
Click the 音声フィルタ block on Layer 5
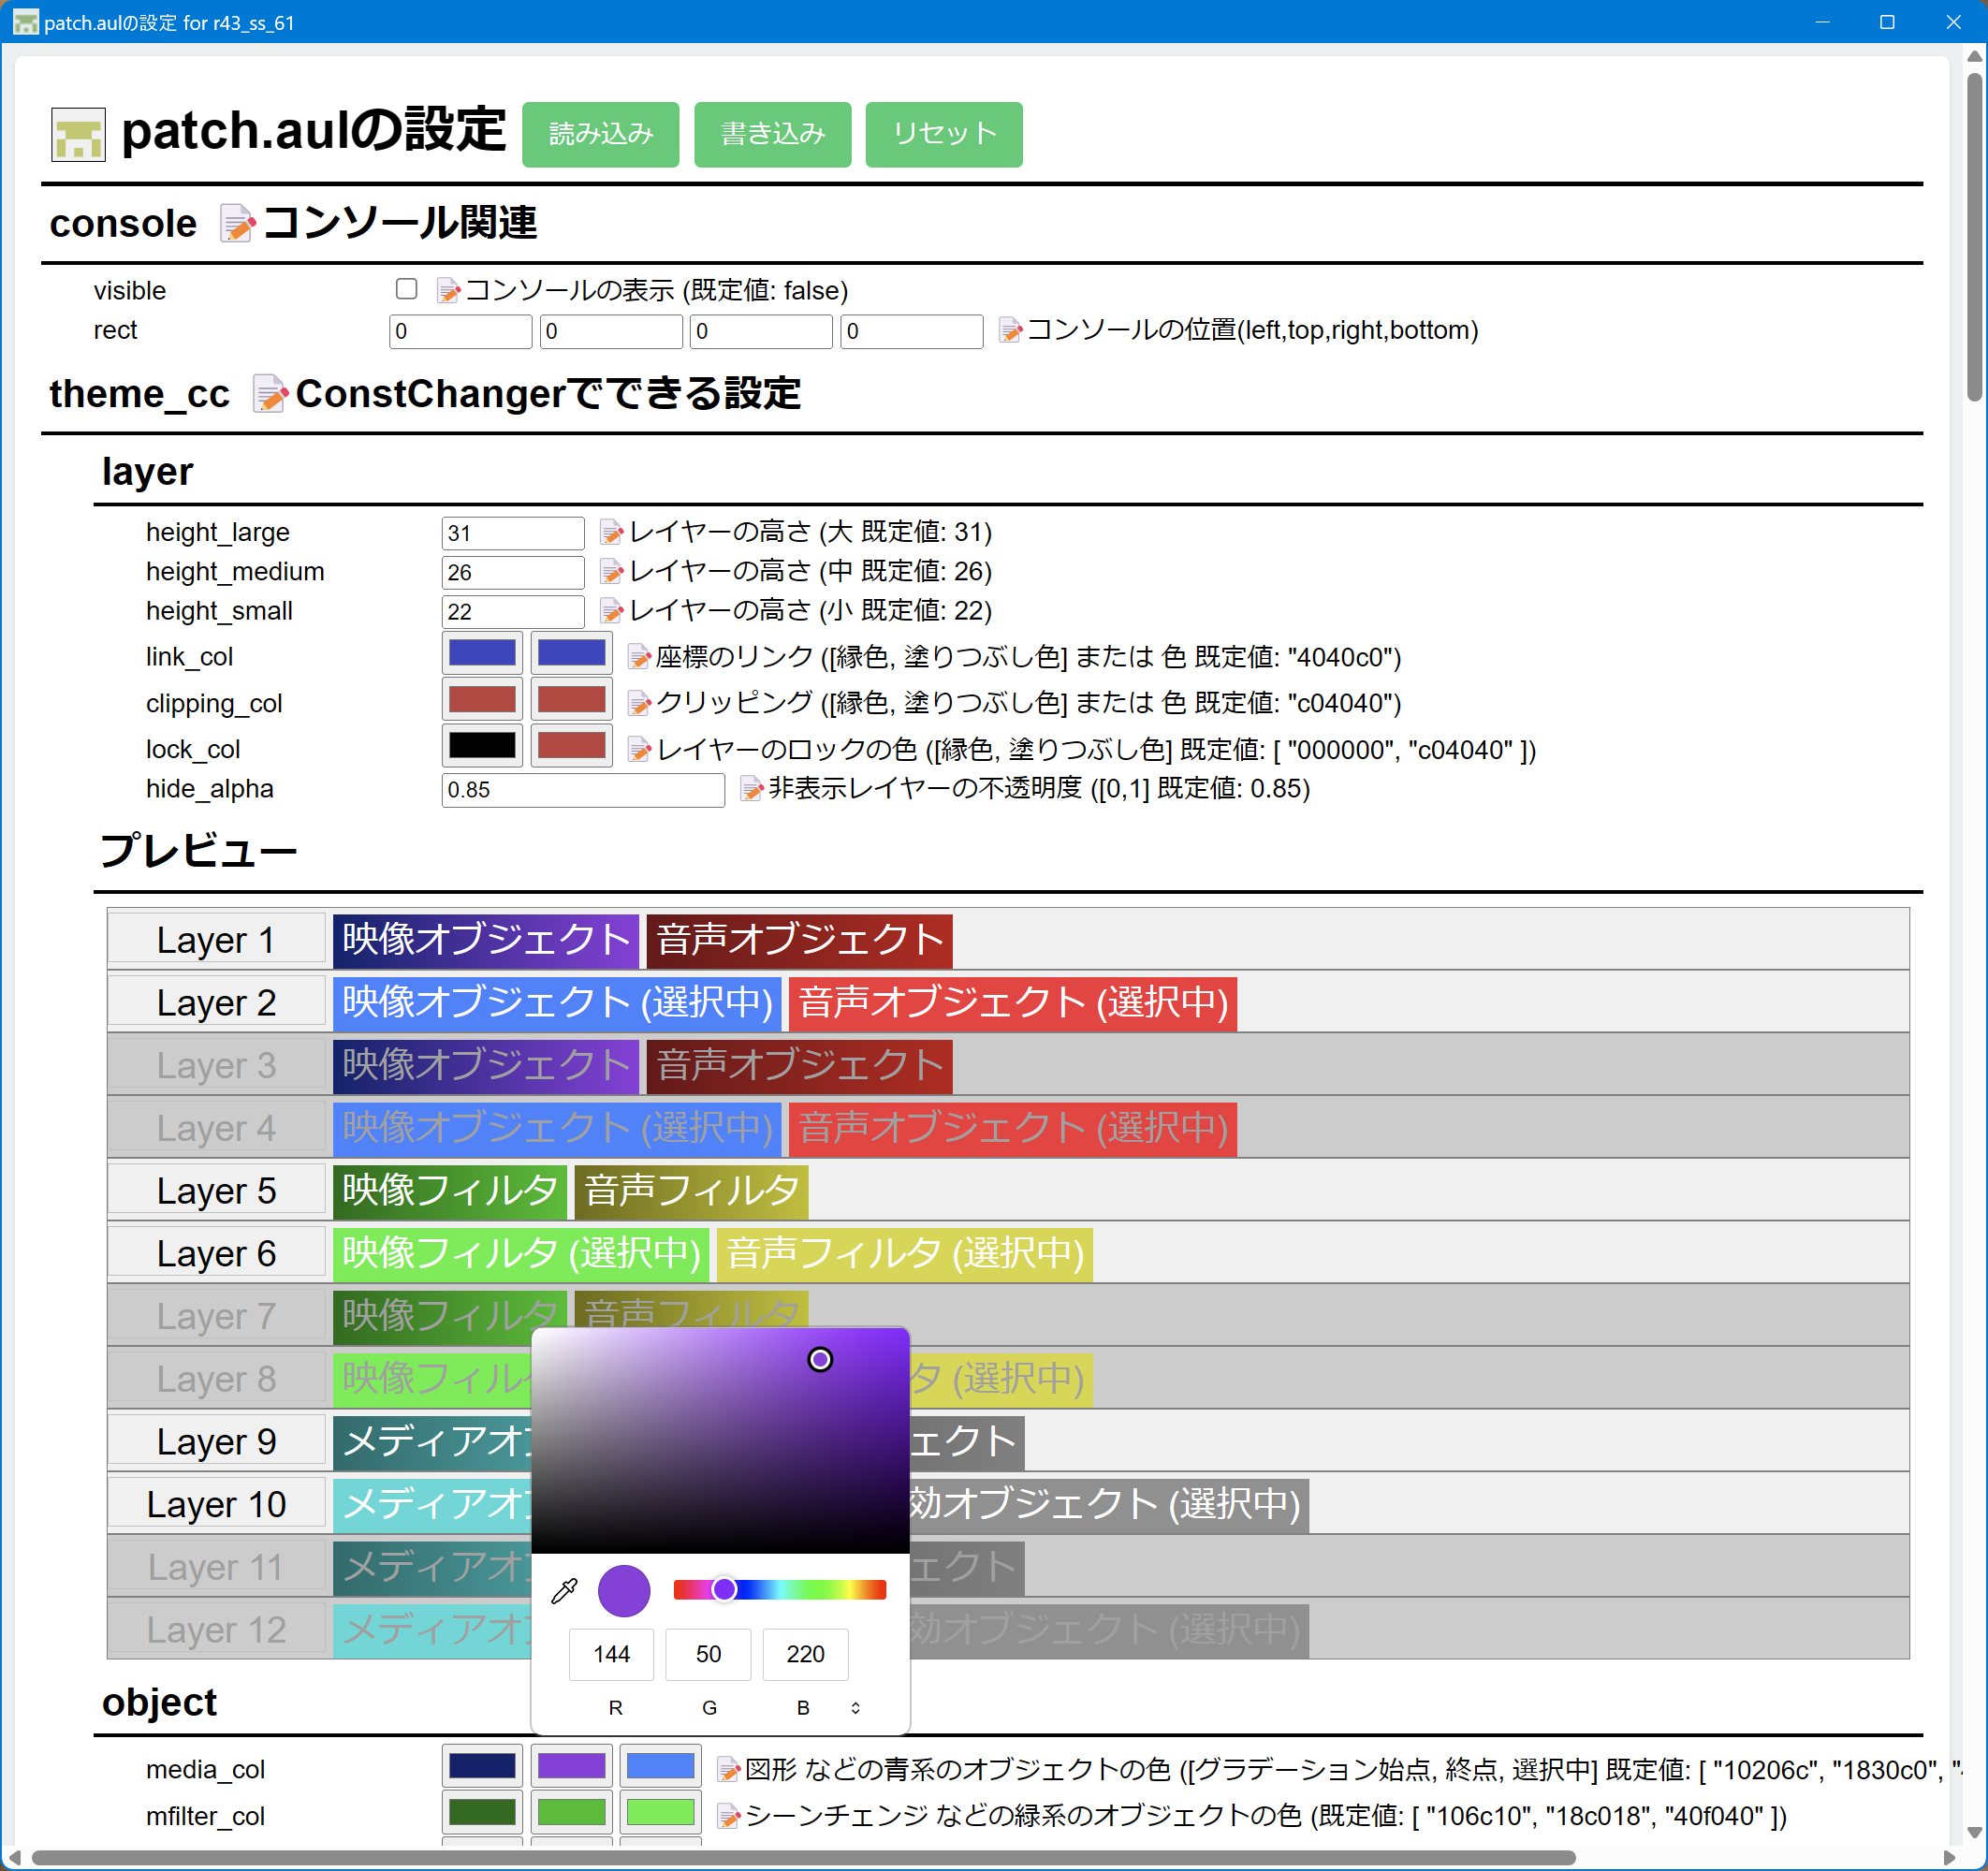[691, 1191]
